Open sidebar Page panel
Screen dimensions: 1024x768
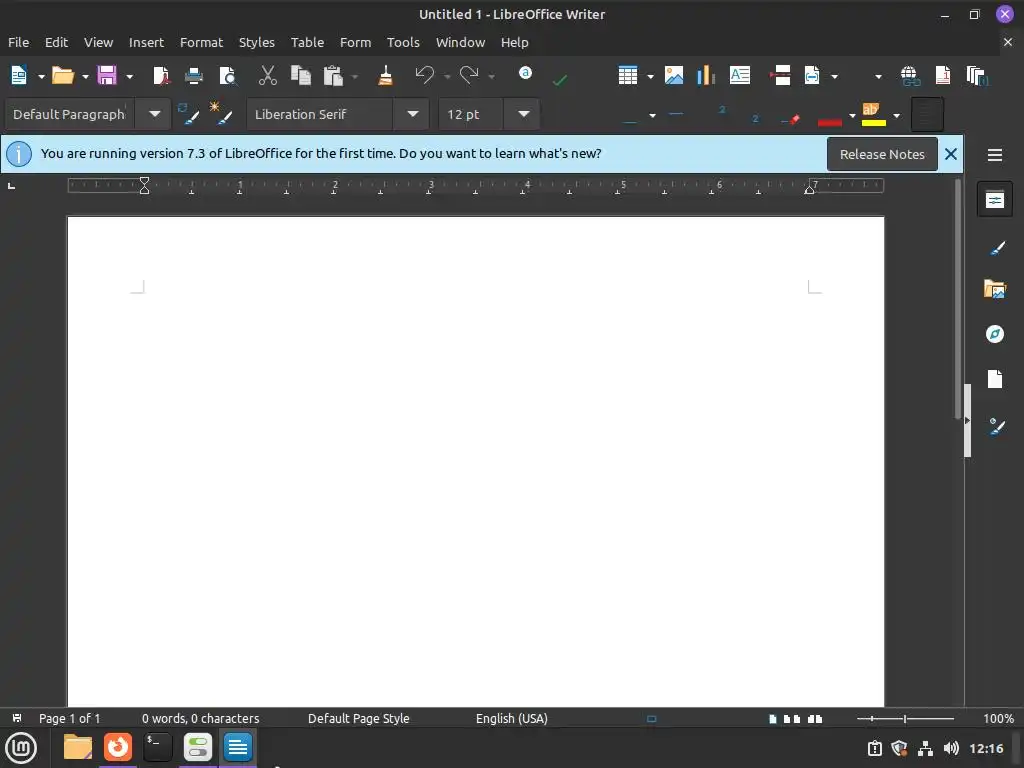pyautogui.click(x=995, y=379)
